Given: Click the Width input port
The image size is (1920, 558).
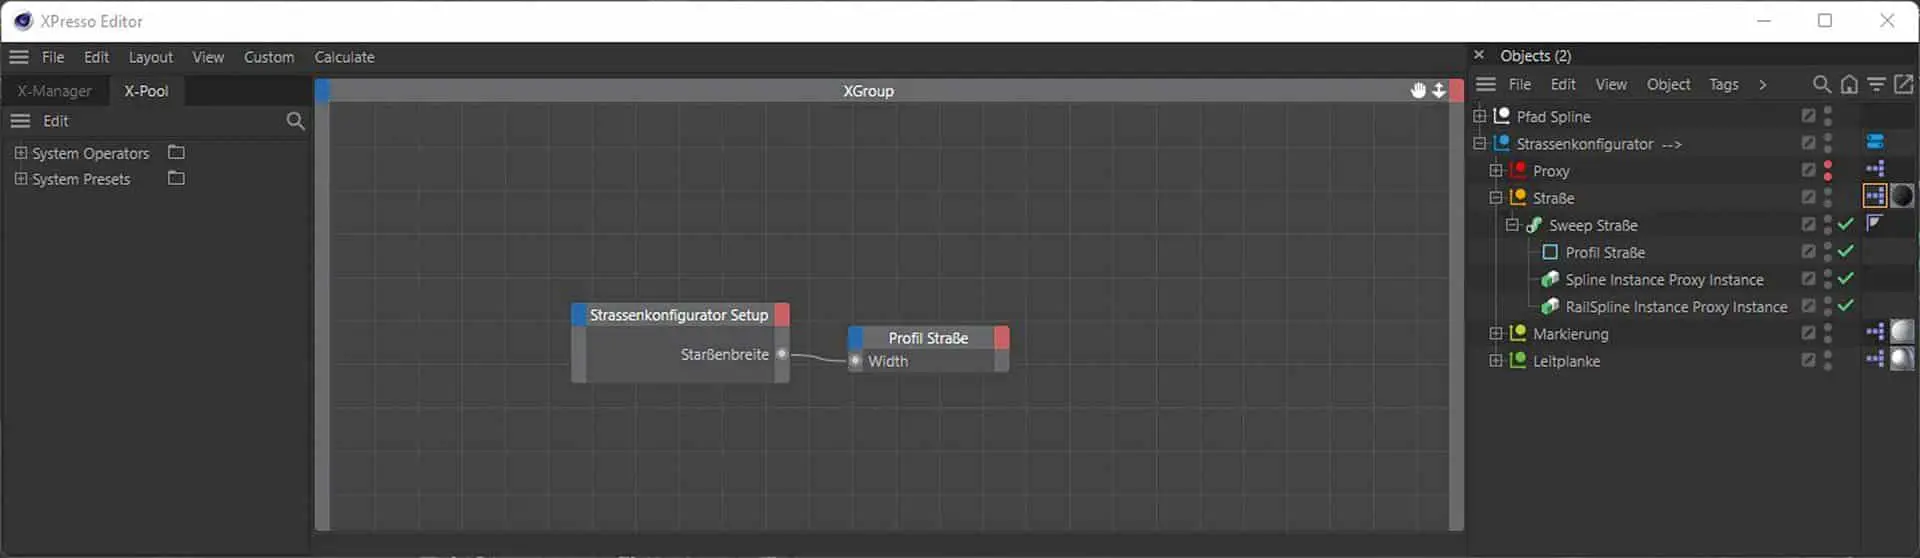Looking at the screenshot, I should click(856, 361).
